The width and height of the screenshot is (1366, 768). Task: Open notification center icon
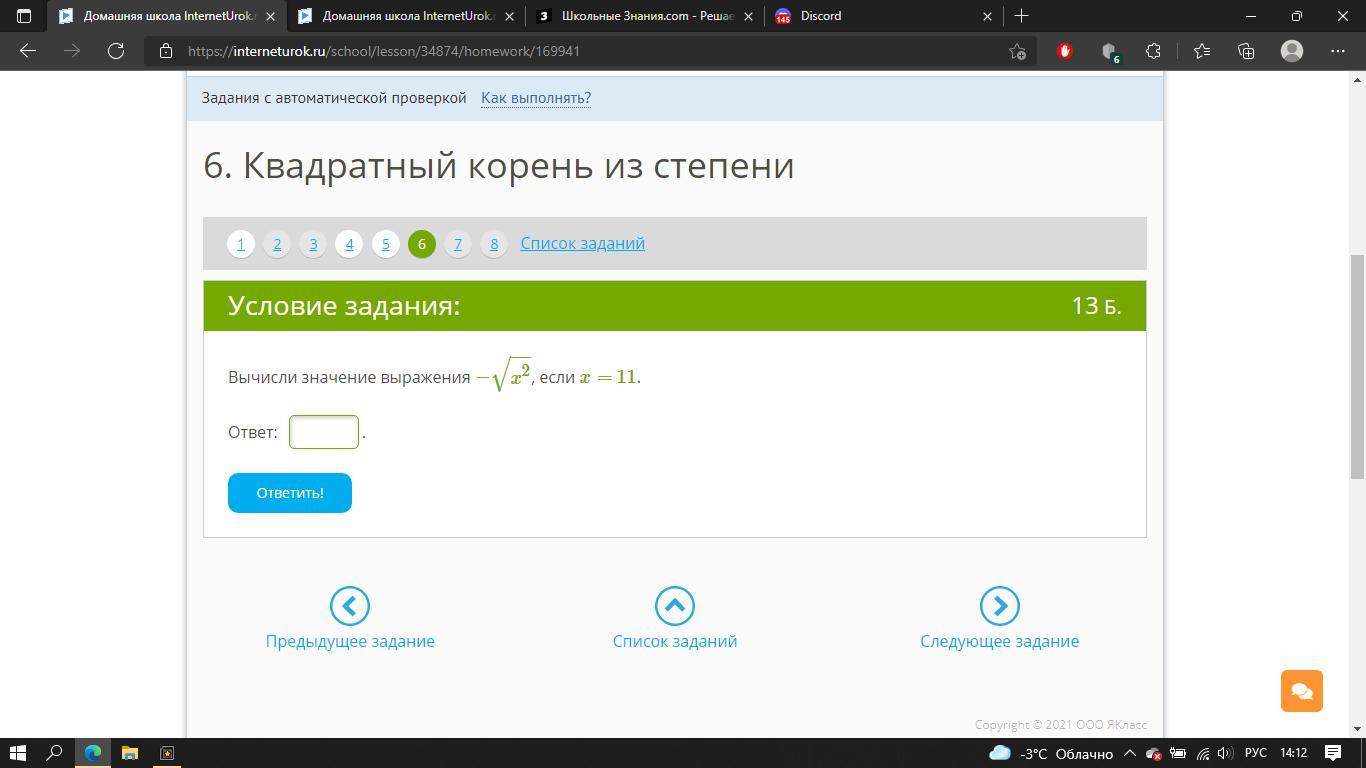[x=1333, y=753]
